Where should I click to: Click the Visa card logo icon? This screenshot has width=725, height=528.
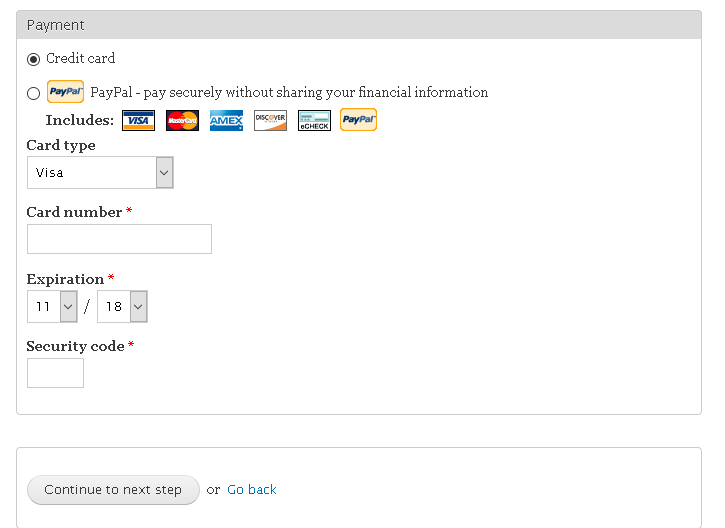pyautogui.click(x=138, y=121)
